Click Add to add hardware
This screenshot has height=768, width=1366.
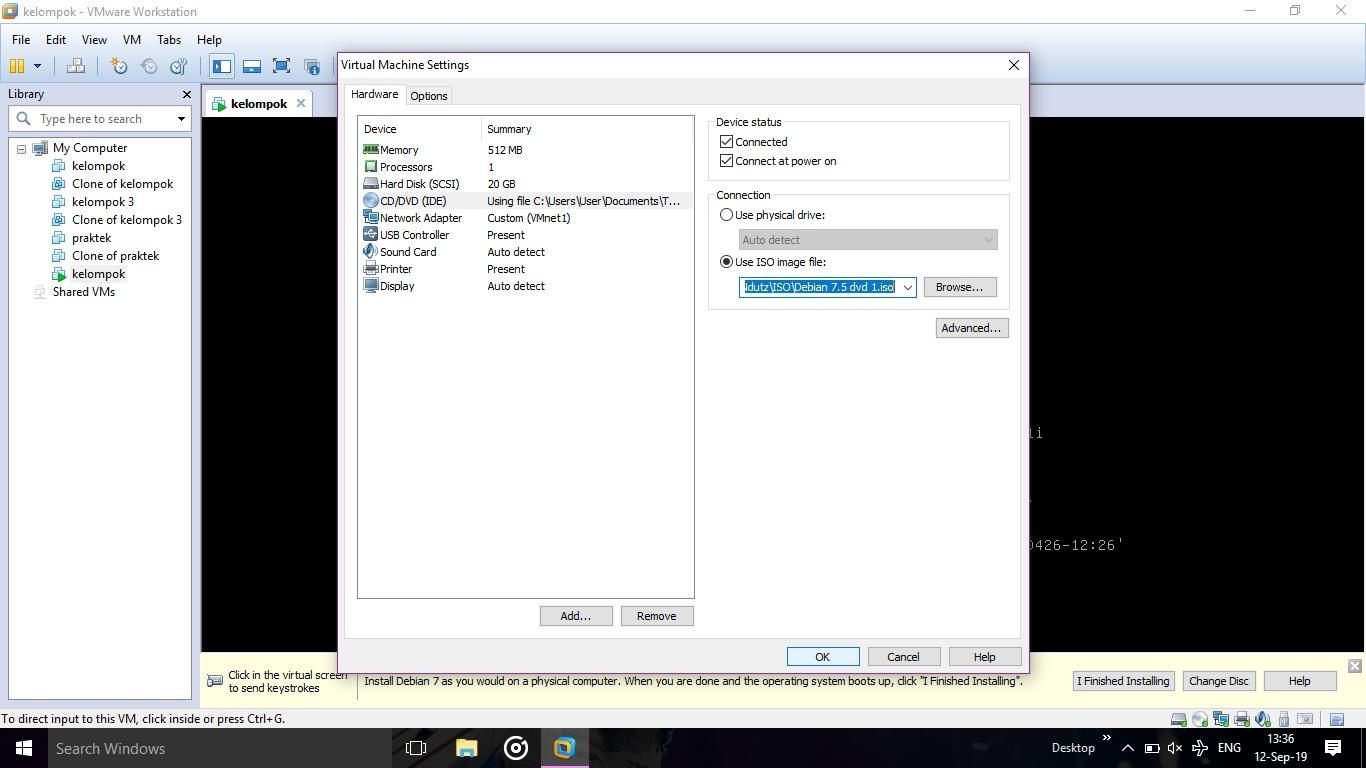(575, 616)
